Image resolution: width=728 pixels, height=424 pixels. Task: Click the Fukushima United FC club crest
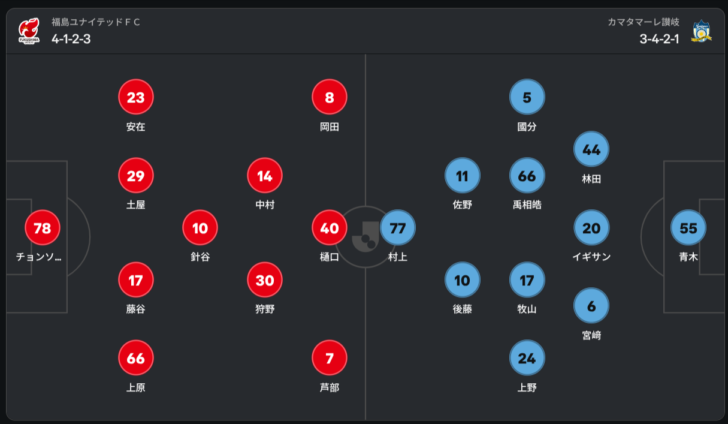coord(29,31)
